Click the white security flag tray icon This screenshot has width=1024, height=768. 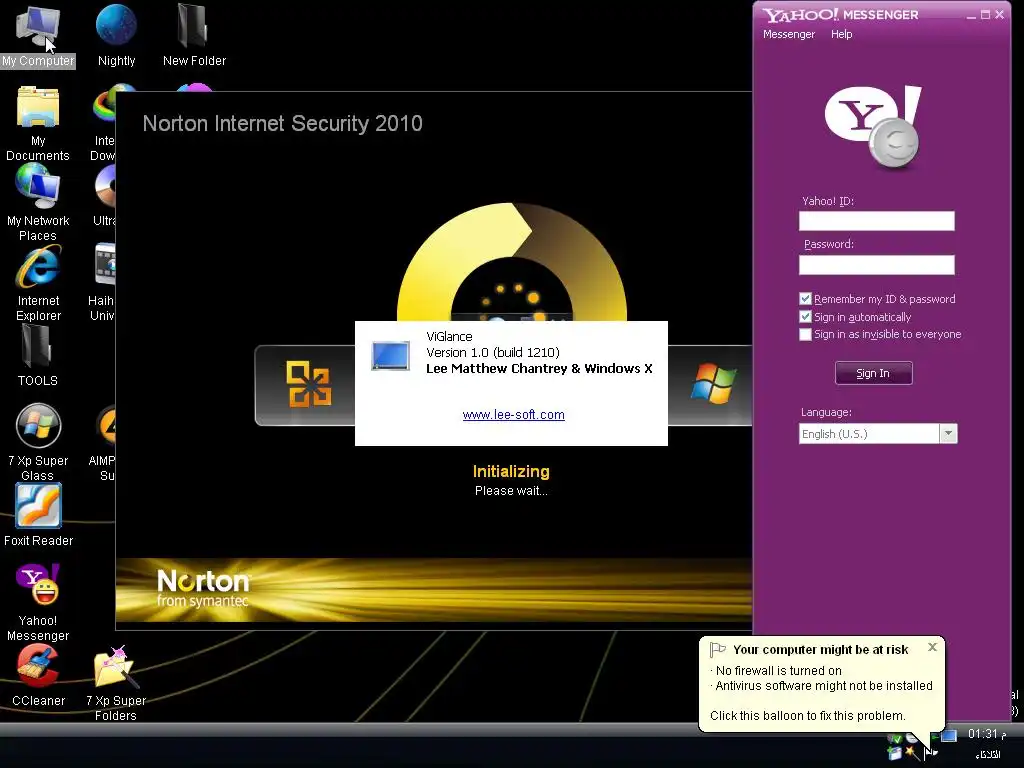pyautogui.click(x=931, y=753)
